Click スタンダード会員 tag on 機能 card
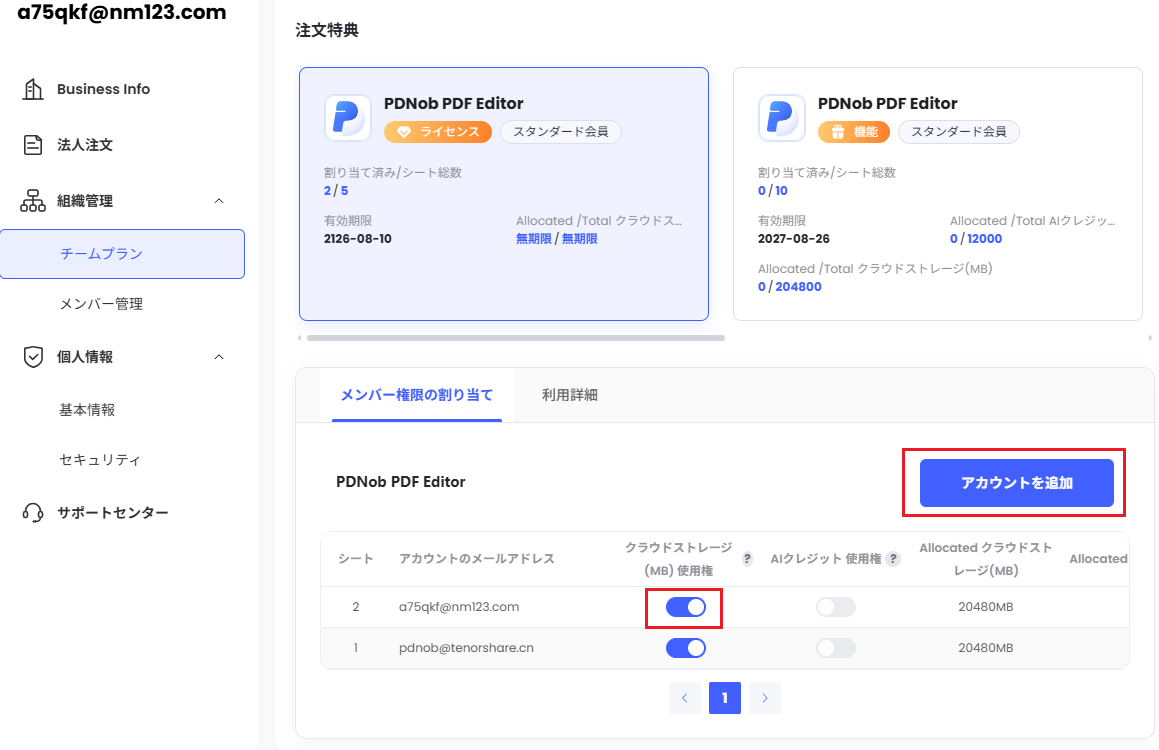 point(959,132)
